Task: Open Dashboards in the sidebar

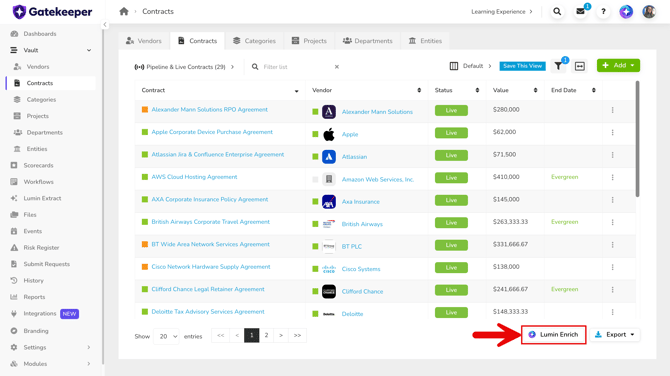Action: pyautogui.click(x=40, y=34)
